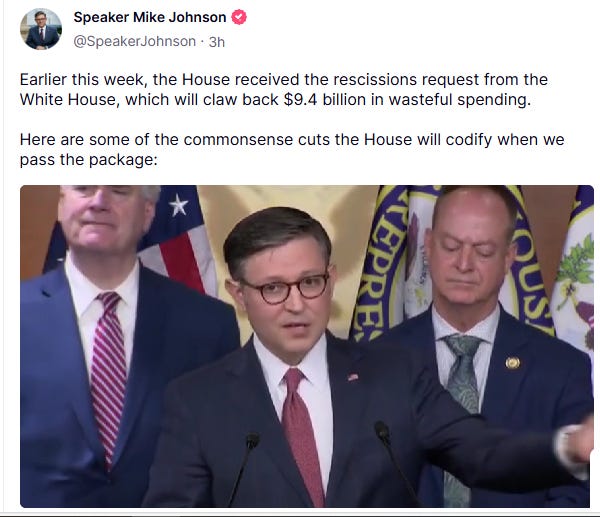Open the profile avatar photo
The image size is (600, 517).
[x=41, y=29]
